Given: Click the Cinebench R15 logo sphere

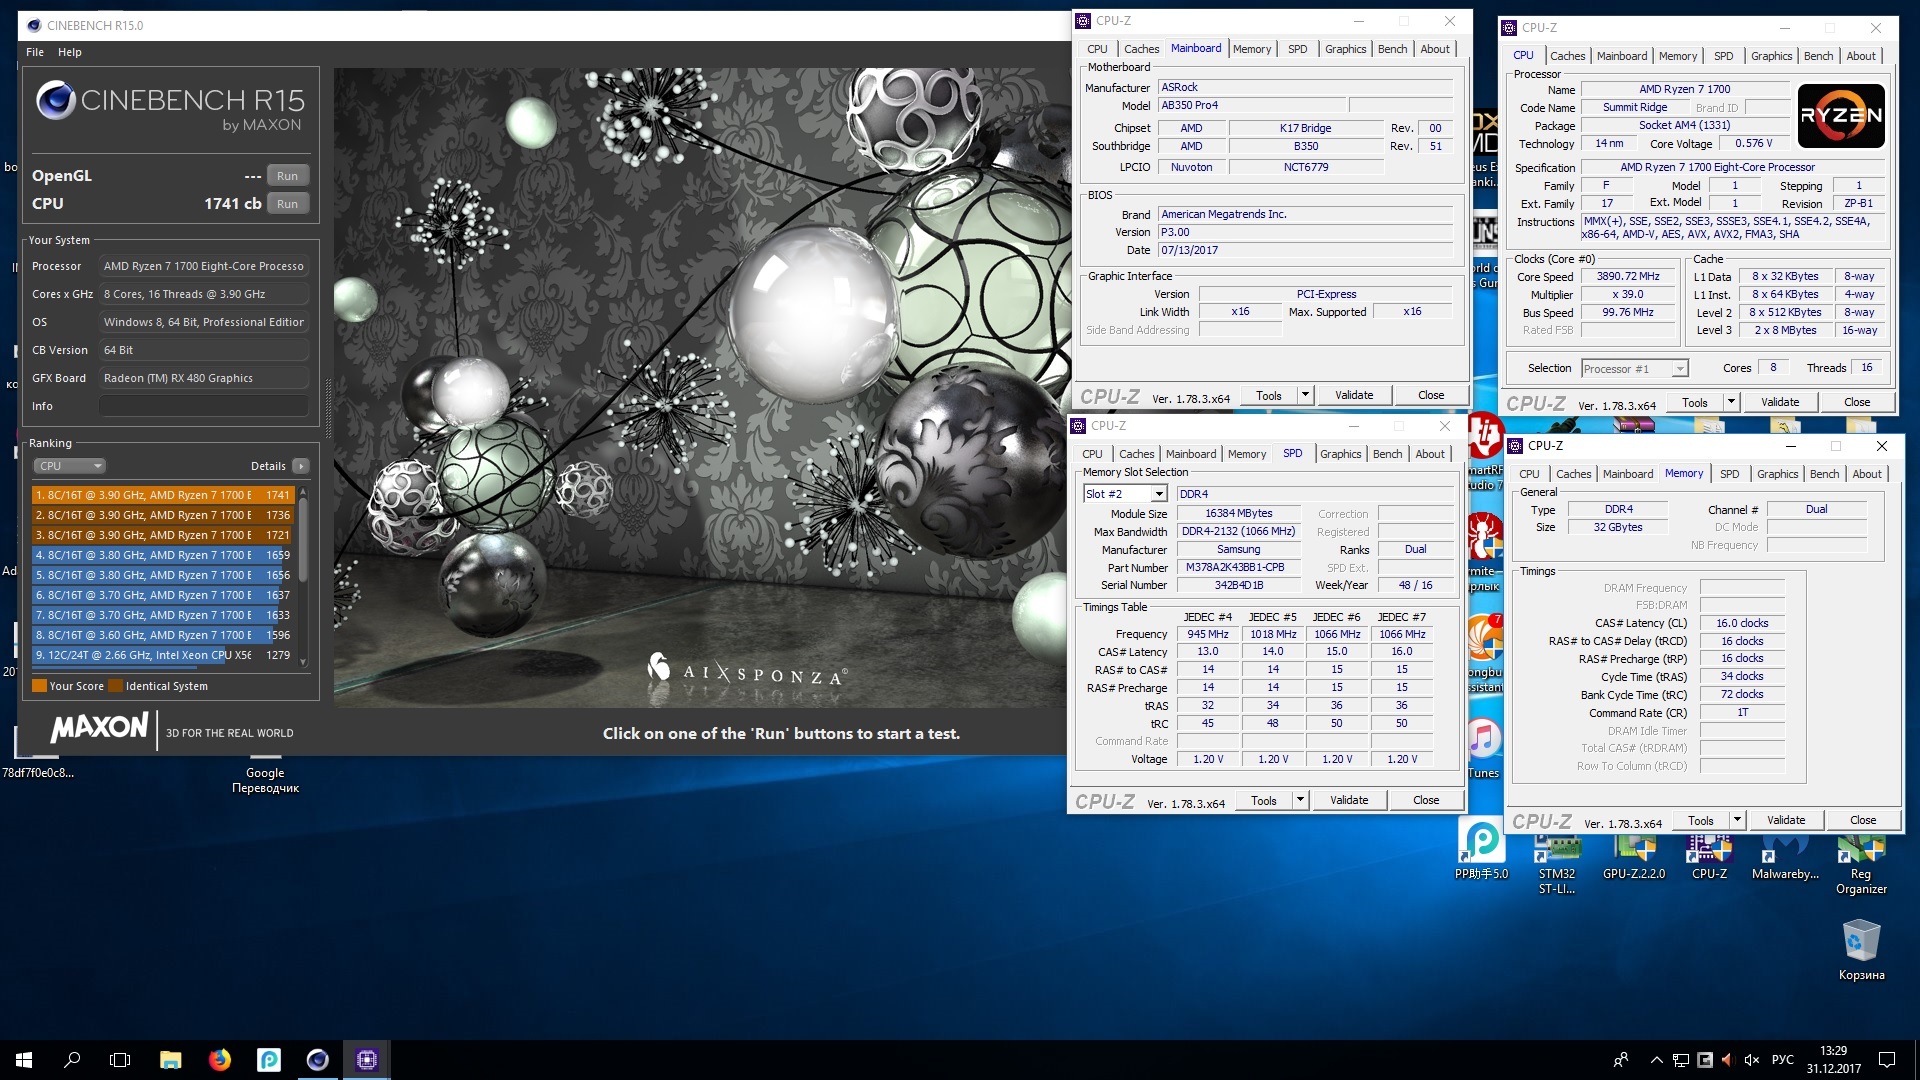Looking at the screenshot, I should coord(55,100).
